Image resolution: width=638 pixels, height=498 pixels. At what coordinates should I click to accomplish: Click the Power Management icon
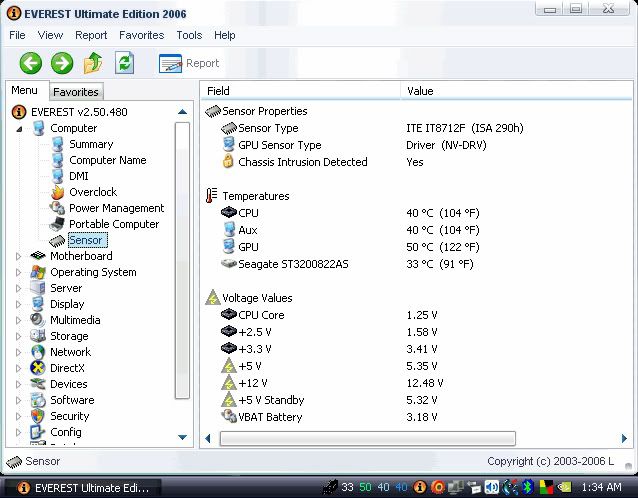pyautogui.click(x=57, y=208)
